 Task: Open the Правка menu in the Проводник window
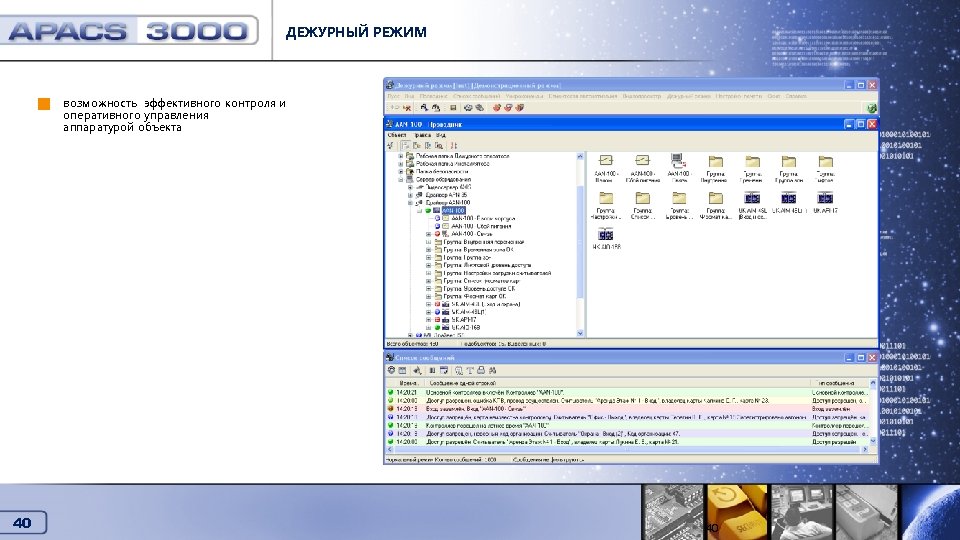click(422, 135)
